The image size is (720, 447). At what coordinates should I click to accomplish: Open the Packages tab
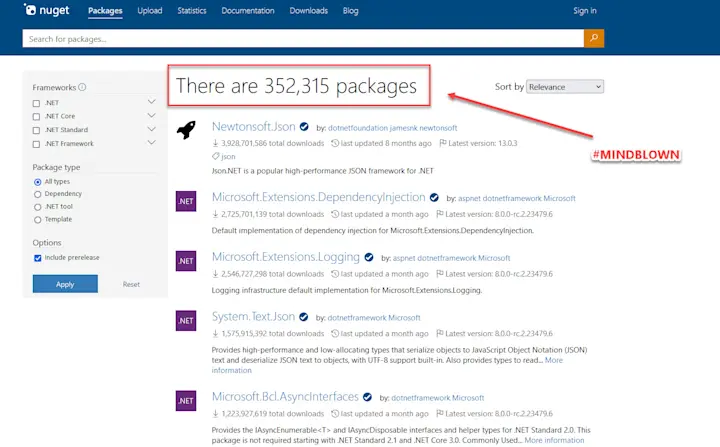pos(105,11)
